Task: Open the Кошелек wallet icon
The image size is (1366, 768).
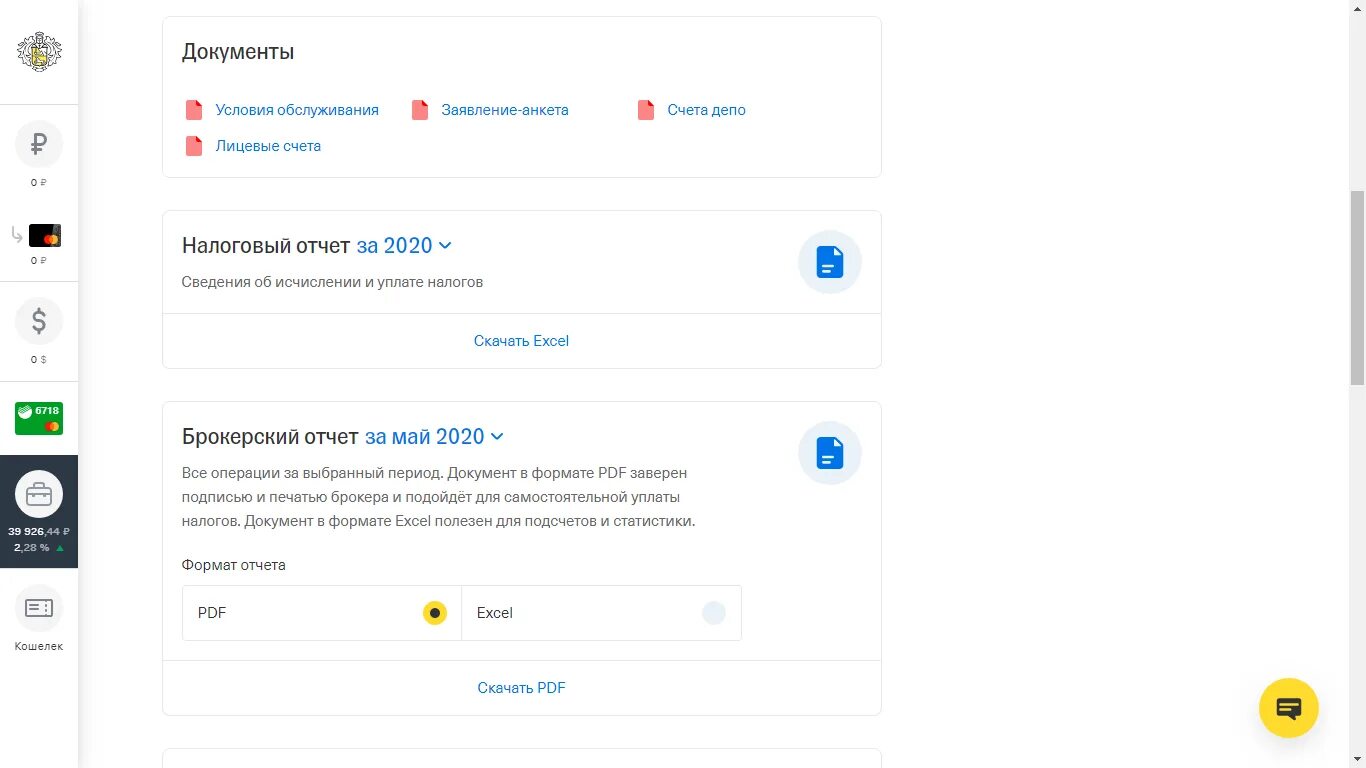Action: tap(39, 608)
